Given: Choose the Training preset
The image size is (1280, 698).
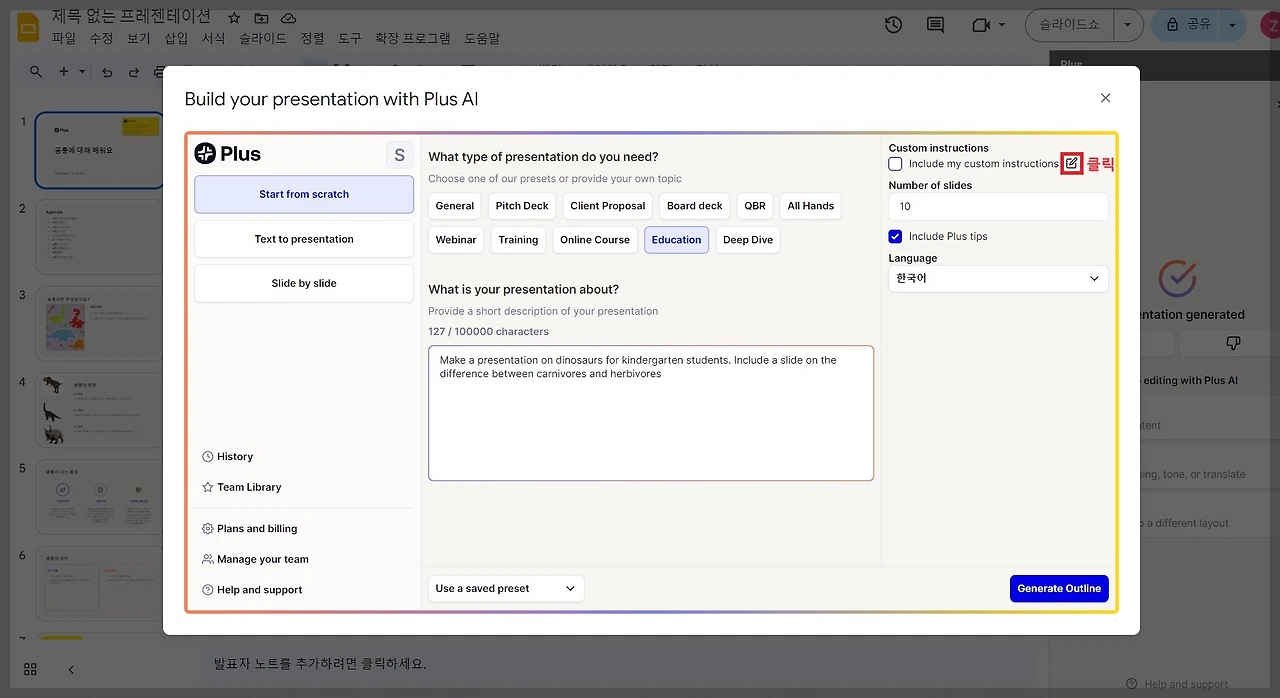Looking at the screenshot, I should pyautogui.click(x=518, y=240).
